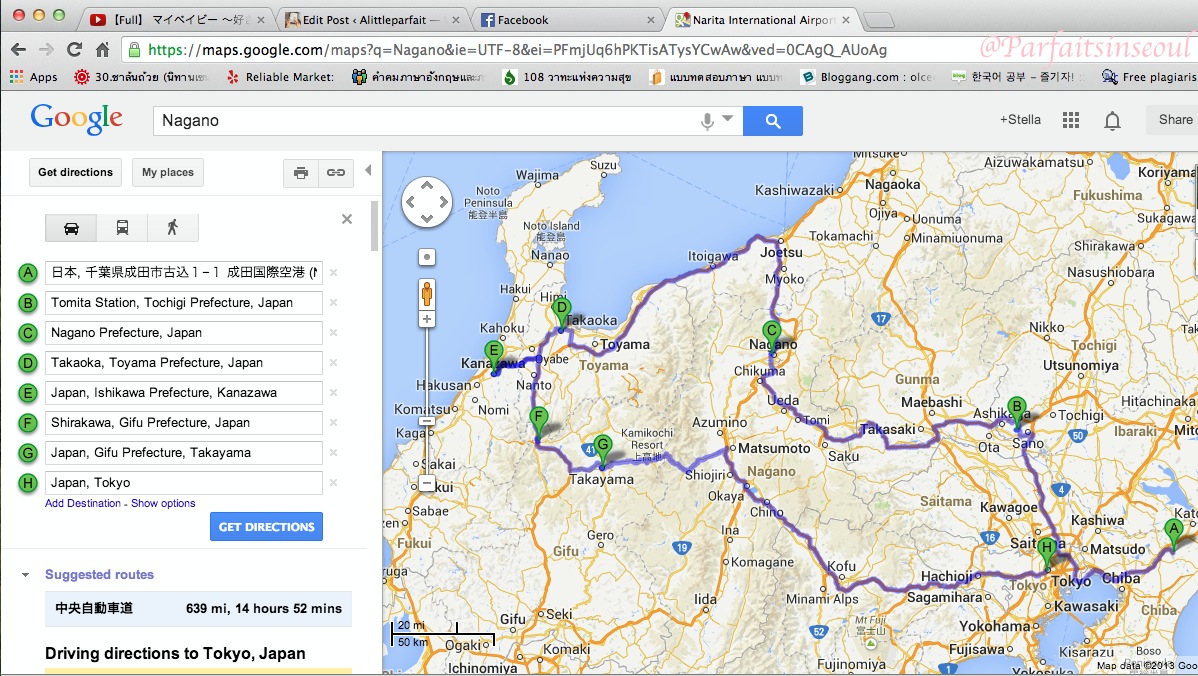Collapse the Suggested routes triangle
The image size is (1198, 676).
pyautogui.click(x=25, y=574)
